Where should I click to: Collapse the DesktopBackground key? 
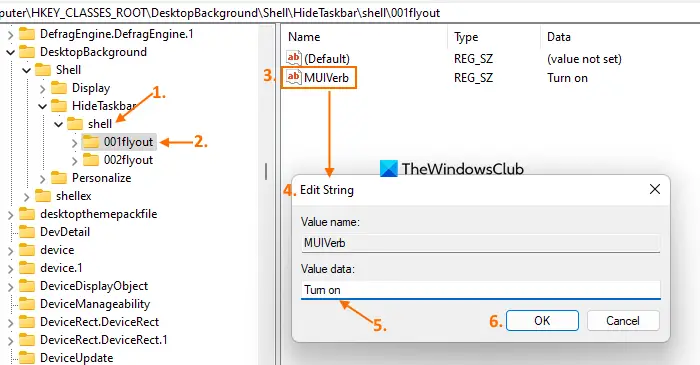click(x=10, y=53)
